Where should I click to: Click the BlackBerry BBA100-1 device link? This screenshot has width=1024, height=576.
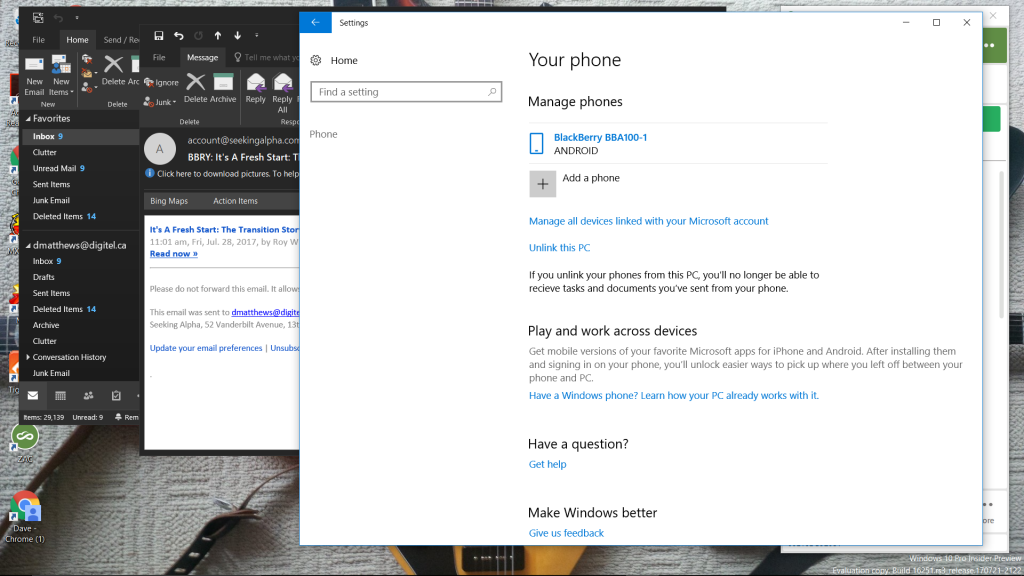[600, 137]
